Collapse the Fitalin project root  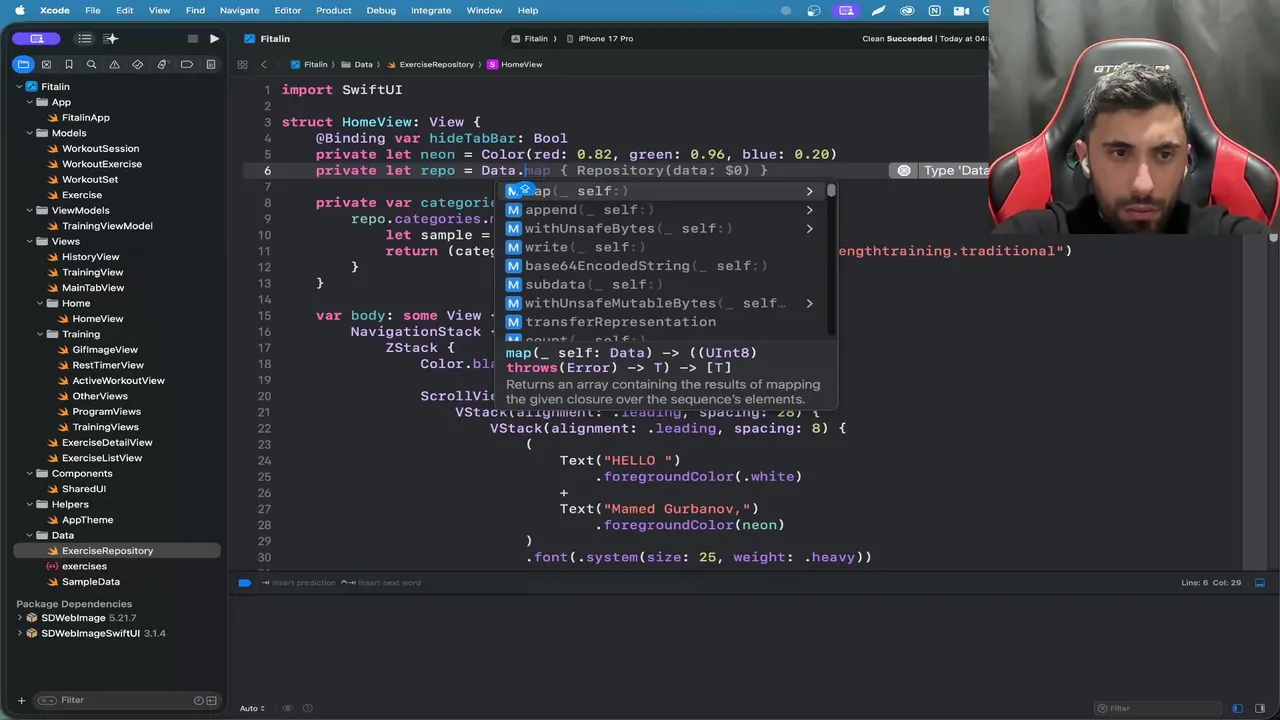20,87
